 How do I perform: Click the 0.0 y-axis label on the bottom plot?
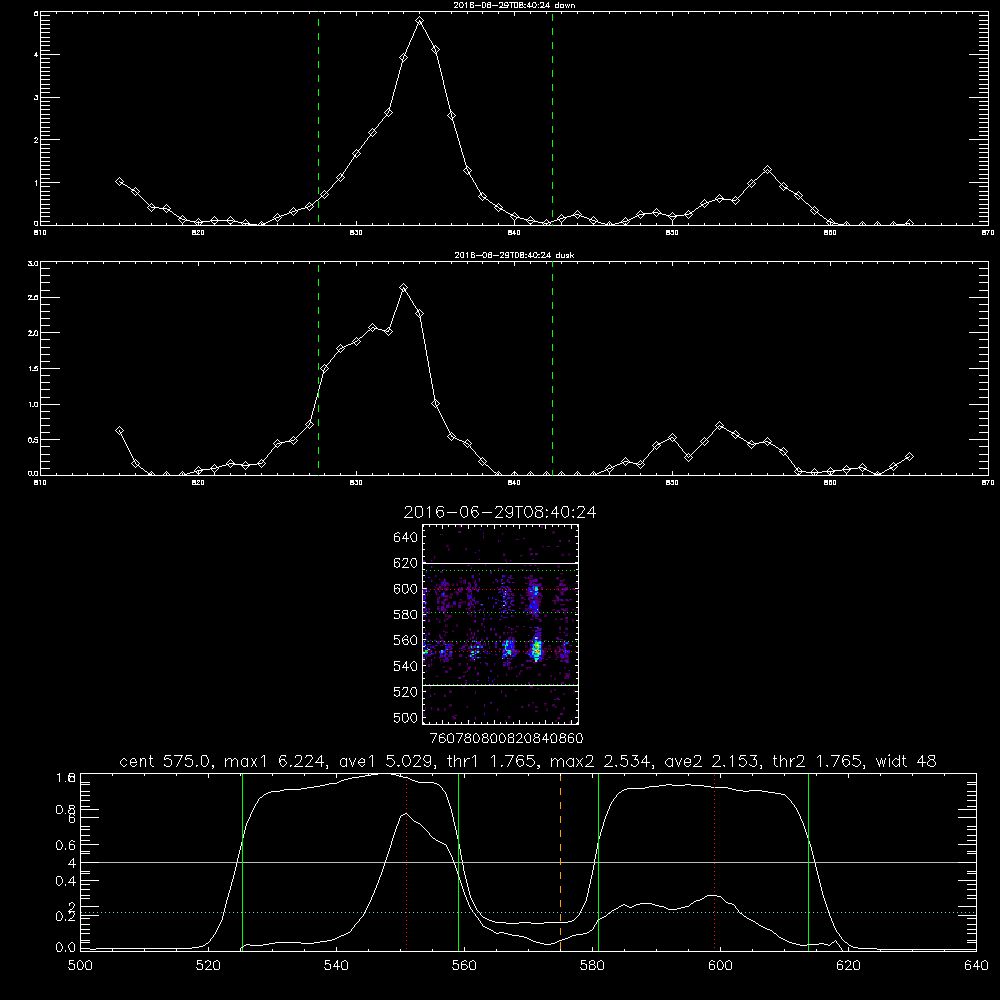click(66, 948)
